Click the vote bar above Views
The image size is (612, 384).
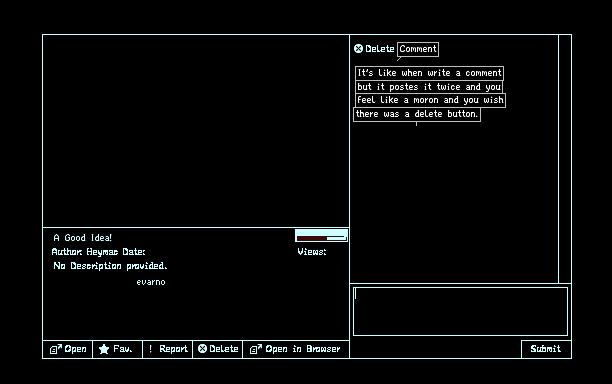(321, 236)
